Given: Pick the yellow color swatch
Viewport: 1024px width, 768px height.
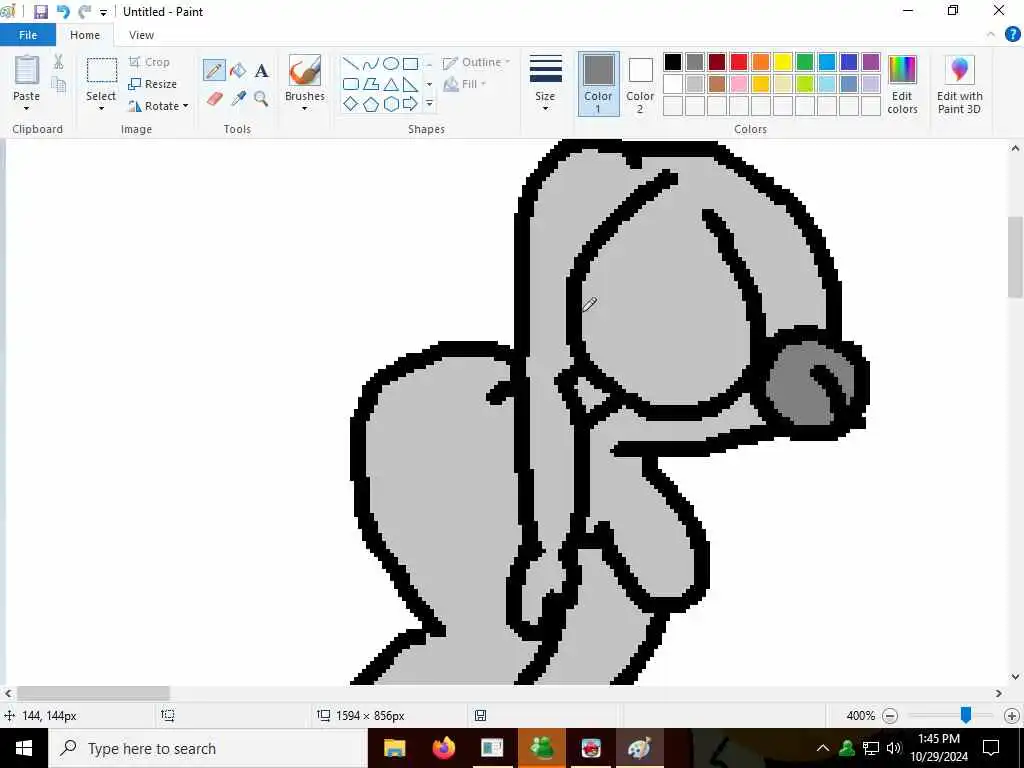Looking at the screenshot, I should tap(783, 62).
